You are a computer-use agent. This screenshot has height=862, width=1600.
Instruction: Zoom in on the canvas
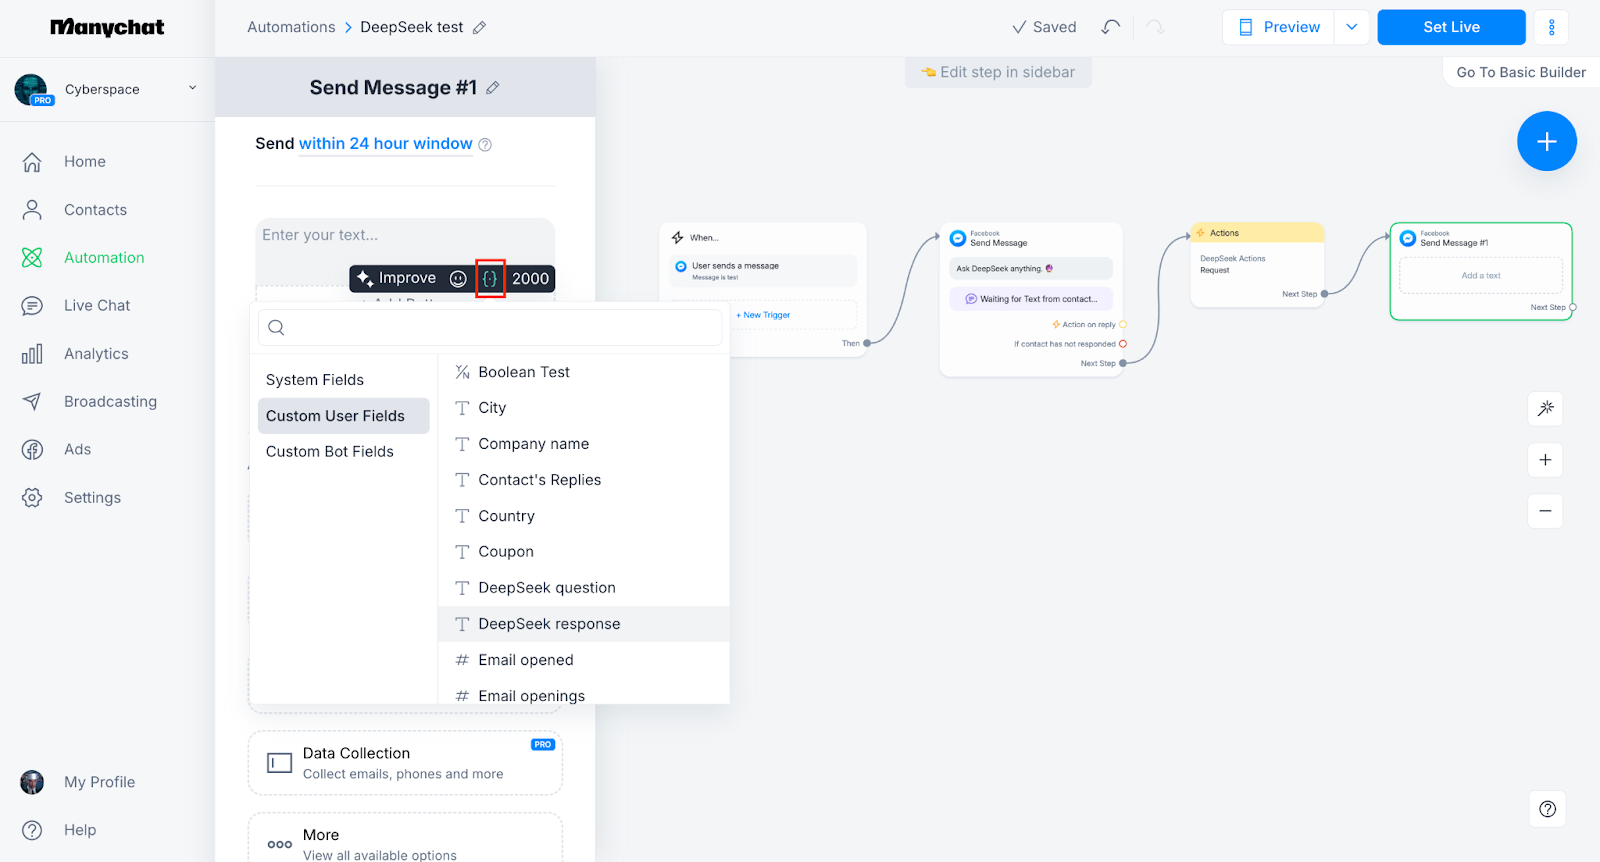(1545, 460)
